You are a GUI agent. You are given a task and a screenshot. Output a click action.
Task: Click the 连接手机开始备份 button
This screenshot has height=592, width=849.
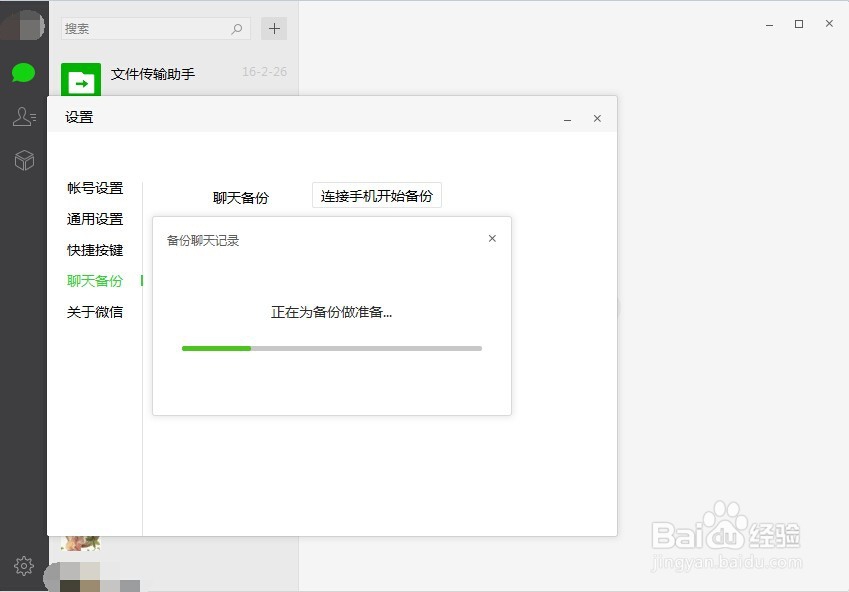coord(377,196)
